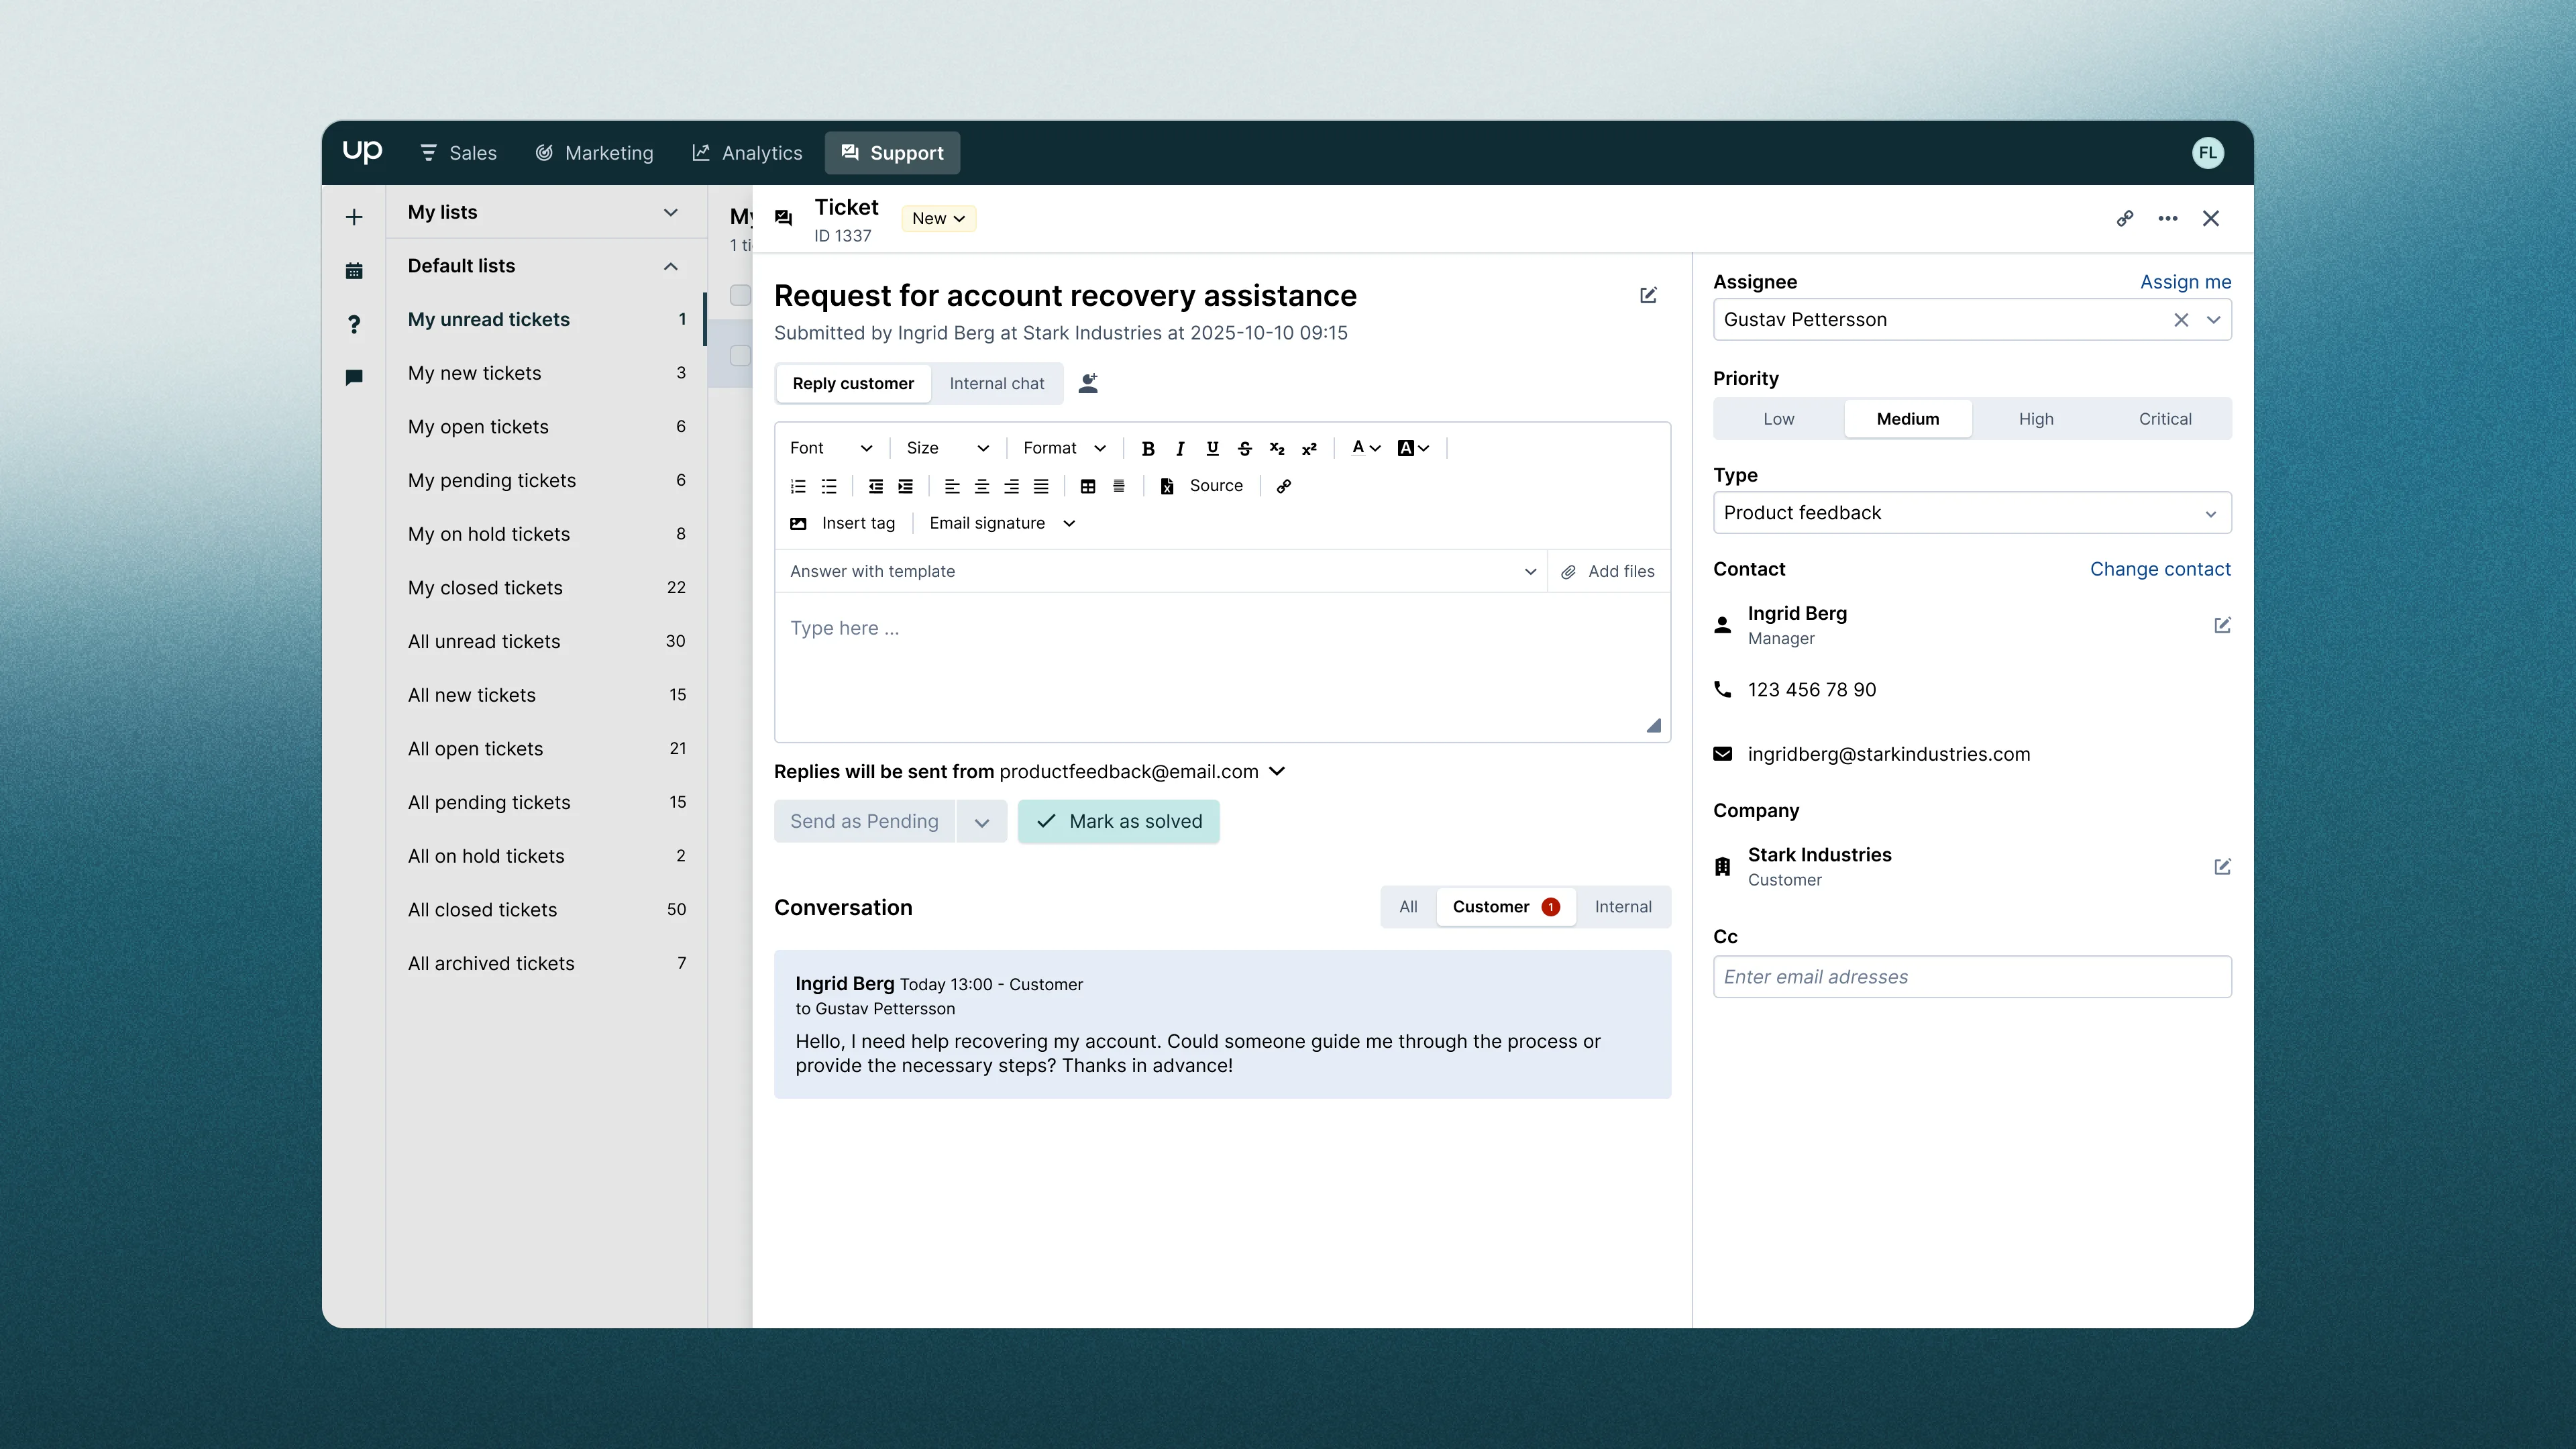
Task: Decrease indent in editor
Action: pyautogui.click(x=876, y=486)
